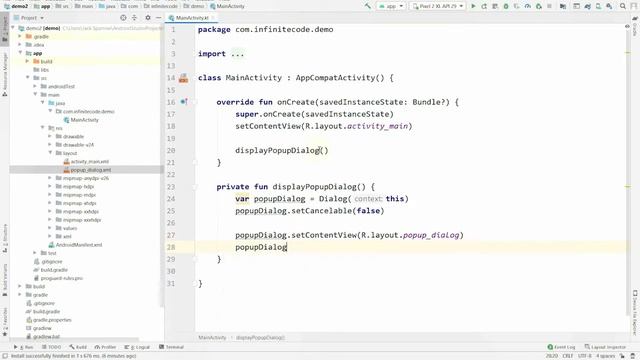The image size is (640, 360).
Task: Open the AVD Manager icon
Action: (598, 6)
